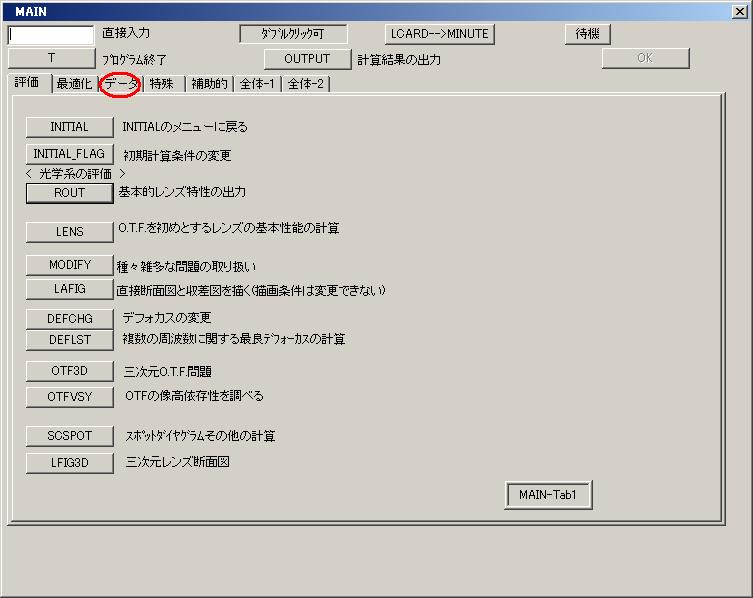Select the 全体-1 tab
753x598 pixels.
tap(257, 84)
